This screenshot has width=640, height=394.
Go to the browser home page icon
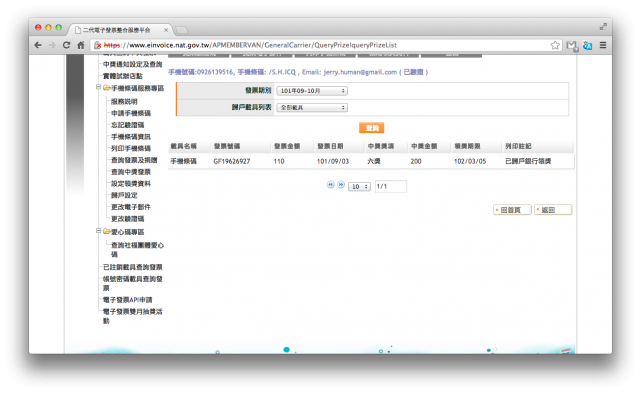coord(80,45)
